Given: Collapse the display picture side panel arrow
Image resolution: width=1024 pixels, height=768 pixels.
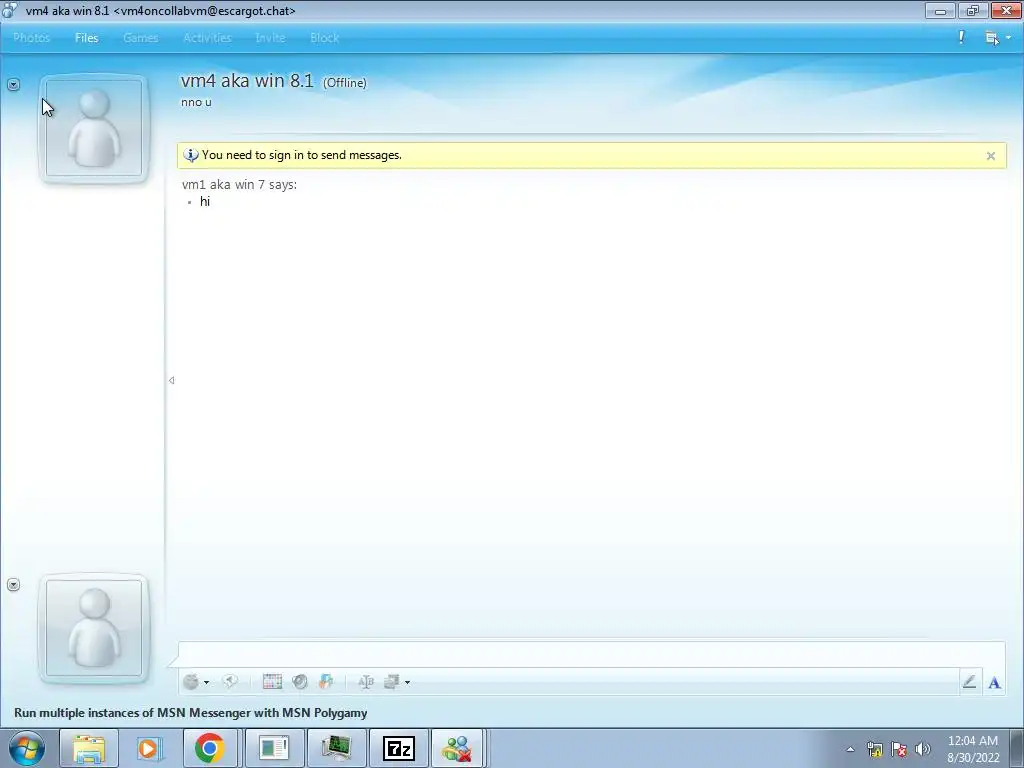Looking at the screenshot, I should [x=171, y=380].
